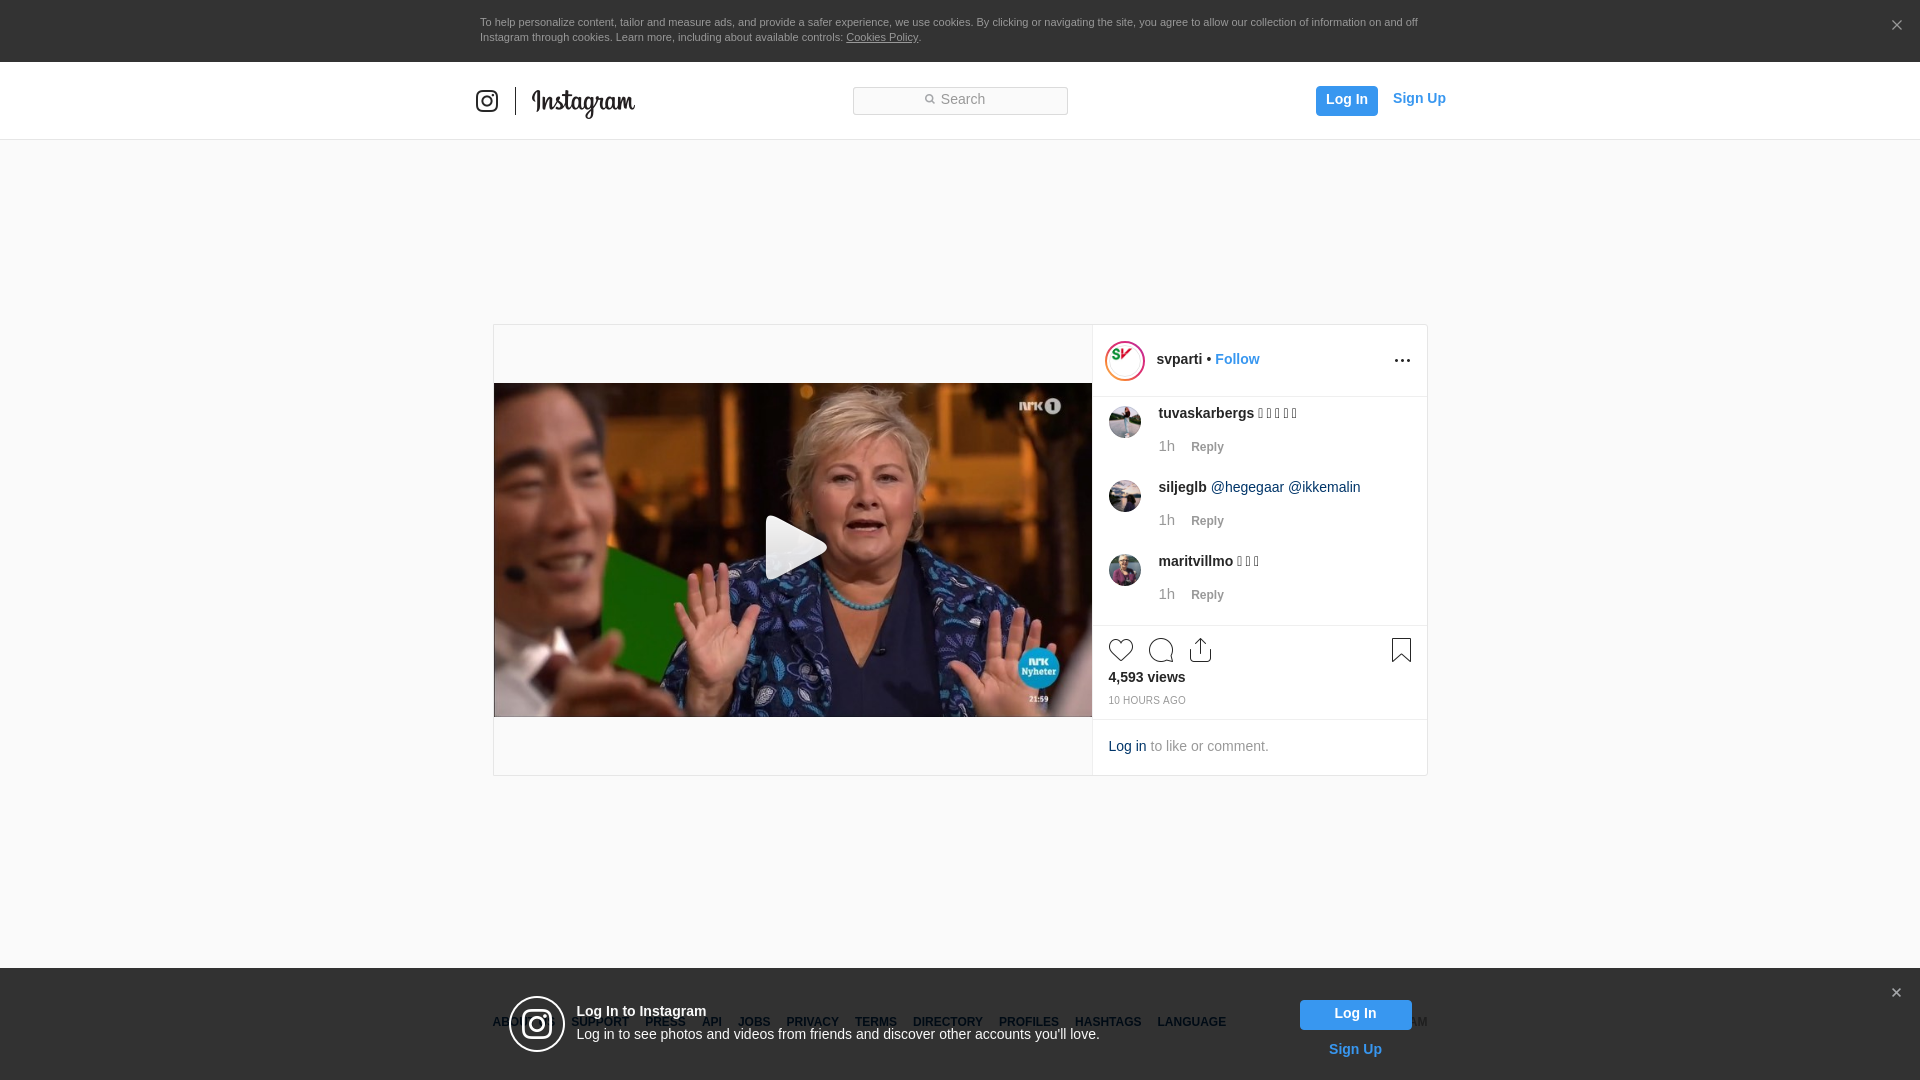
Task: Open the JOBS footer link
Action: [754, 1023]
